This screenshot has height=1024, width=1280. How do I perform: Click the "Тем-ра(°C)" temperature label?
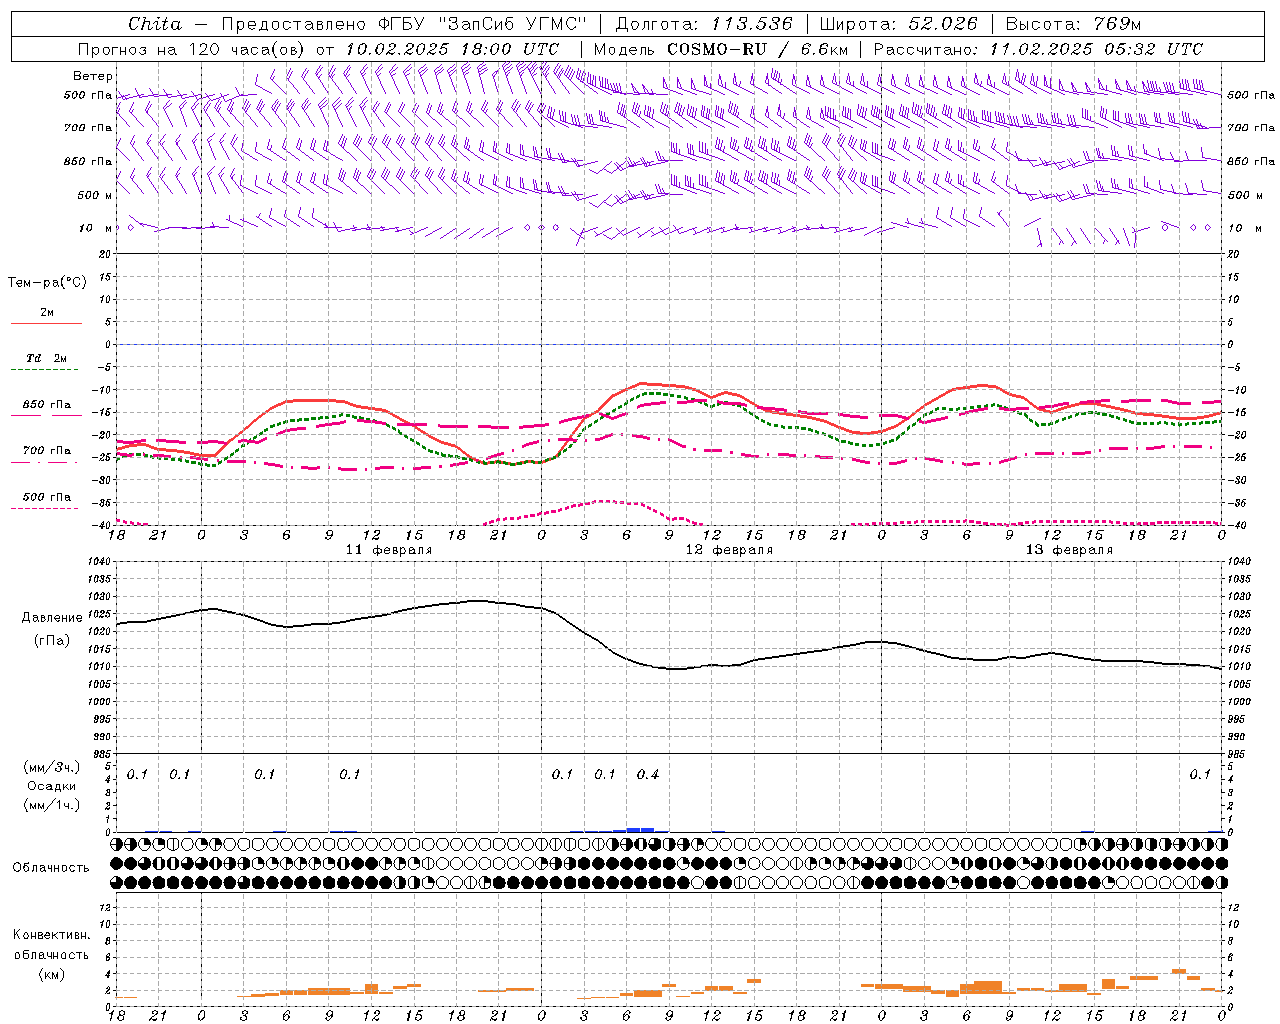point(47,283)
